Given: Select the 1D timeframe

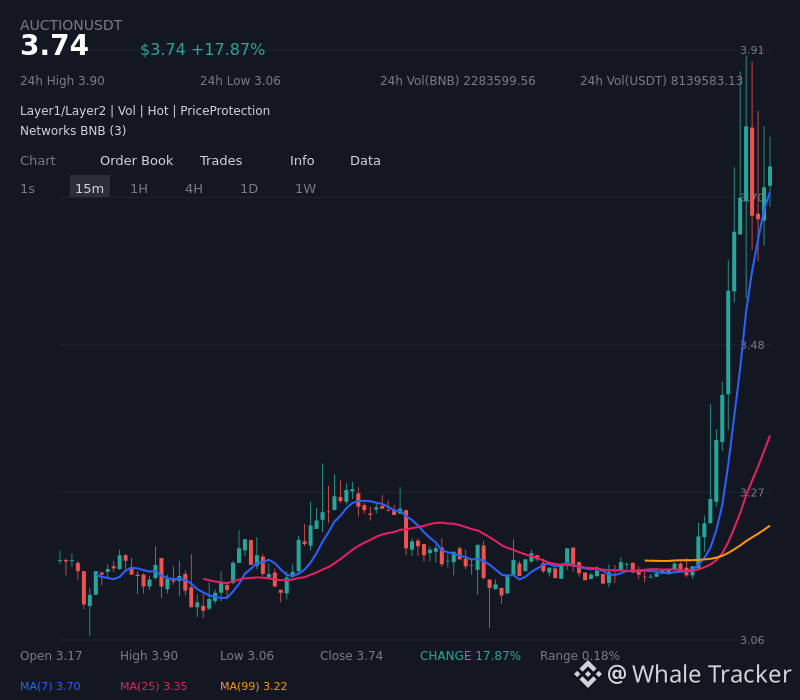Looking at the screenshot, I should (249, 189).
